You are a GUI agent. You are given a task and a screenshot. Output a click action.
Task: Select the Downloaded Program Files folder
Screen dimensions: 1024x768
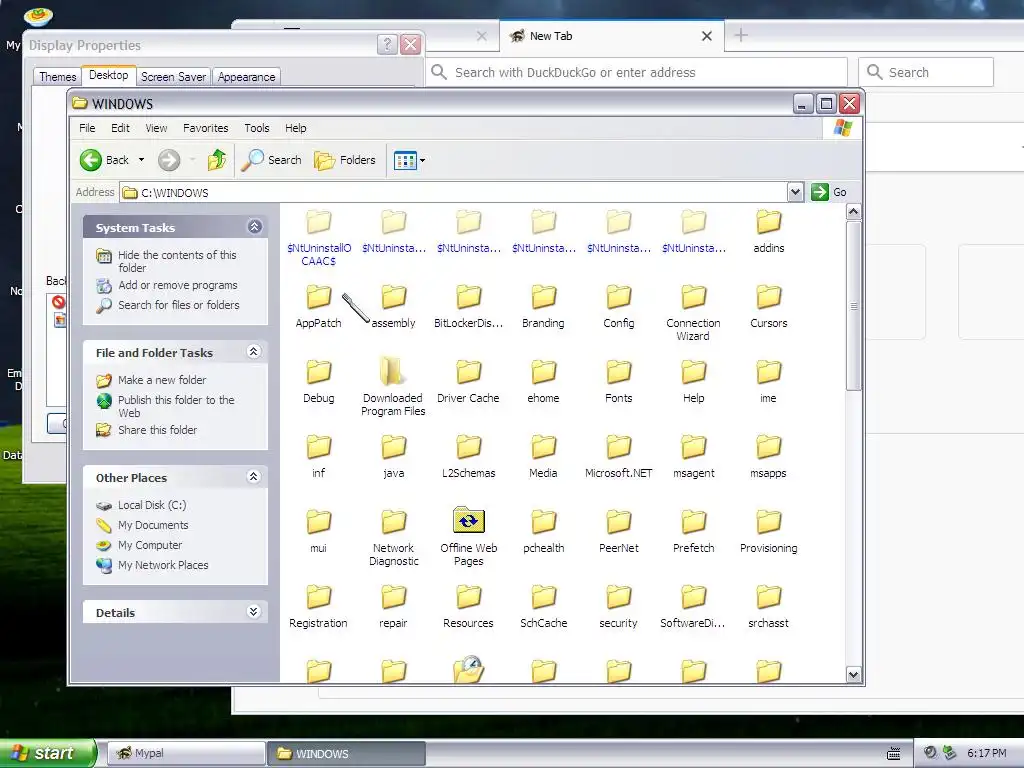click(x=393, y=387)
